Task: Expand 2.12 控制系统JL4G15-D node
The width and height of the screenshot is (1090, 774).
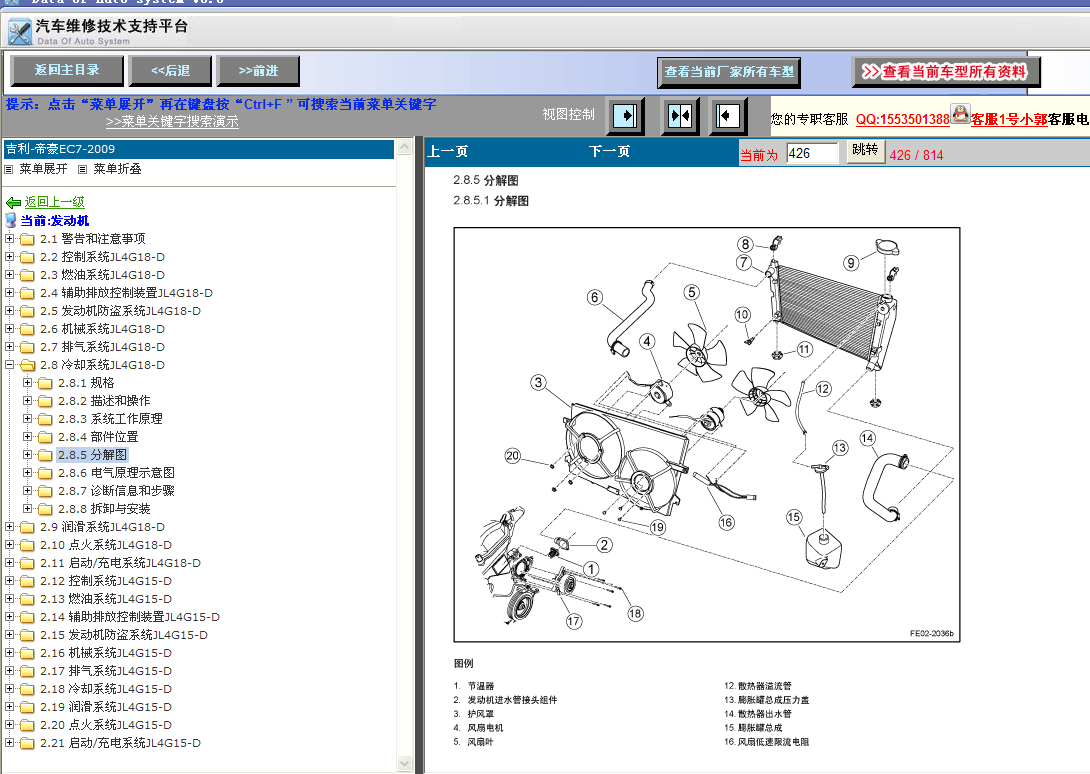Action: [x=10, y=581]
